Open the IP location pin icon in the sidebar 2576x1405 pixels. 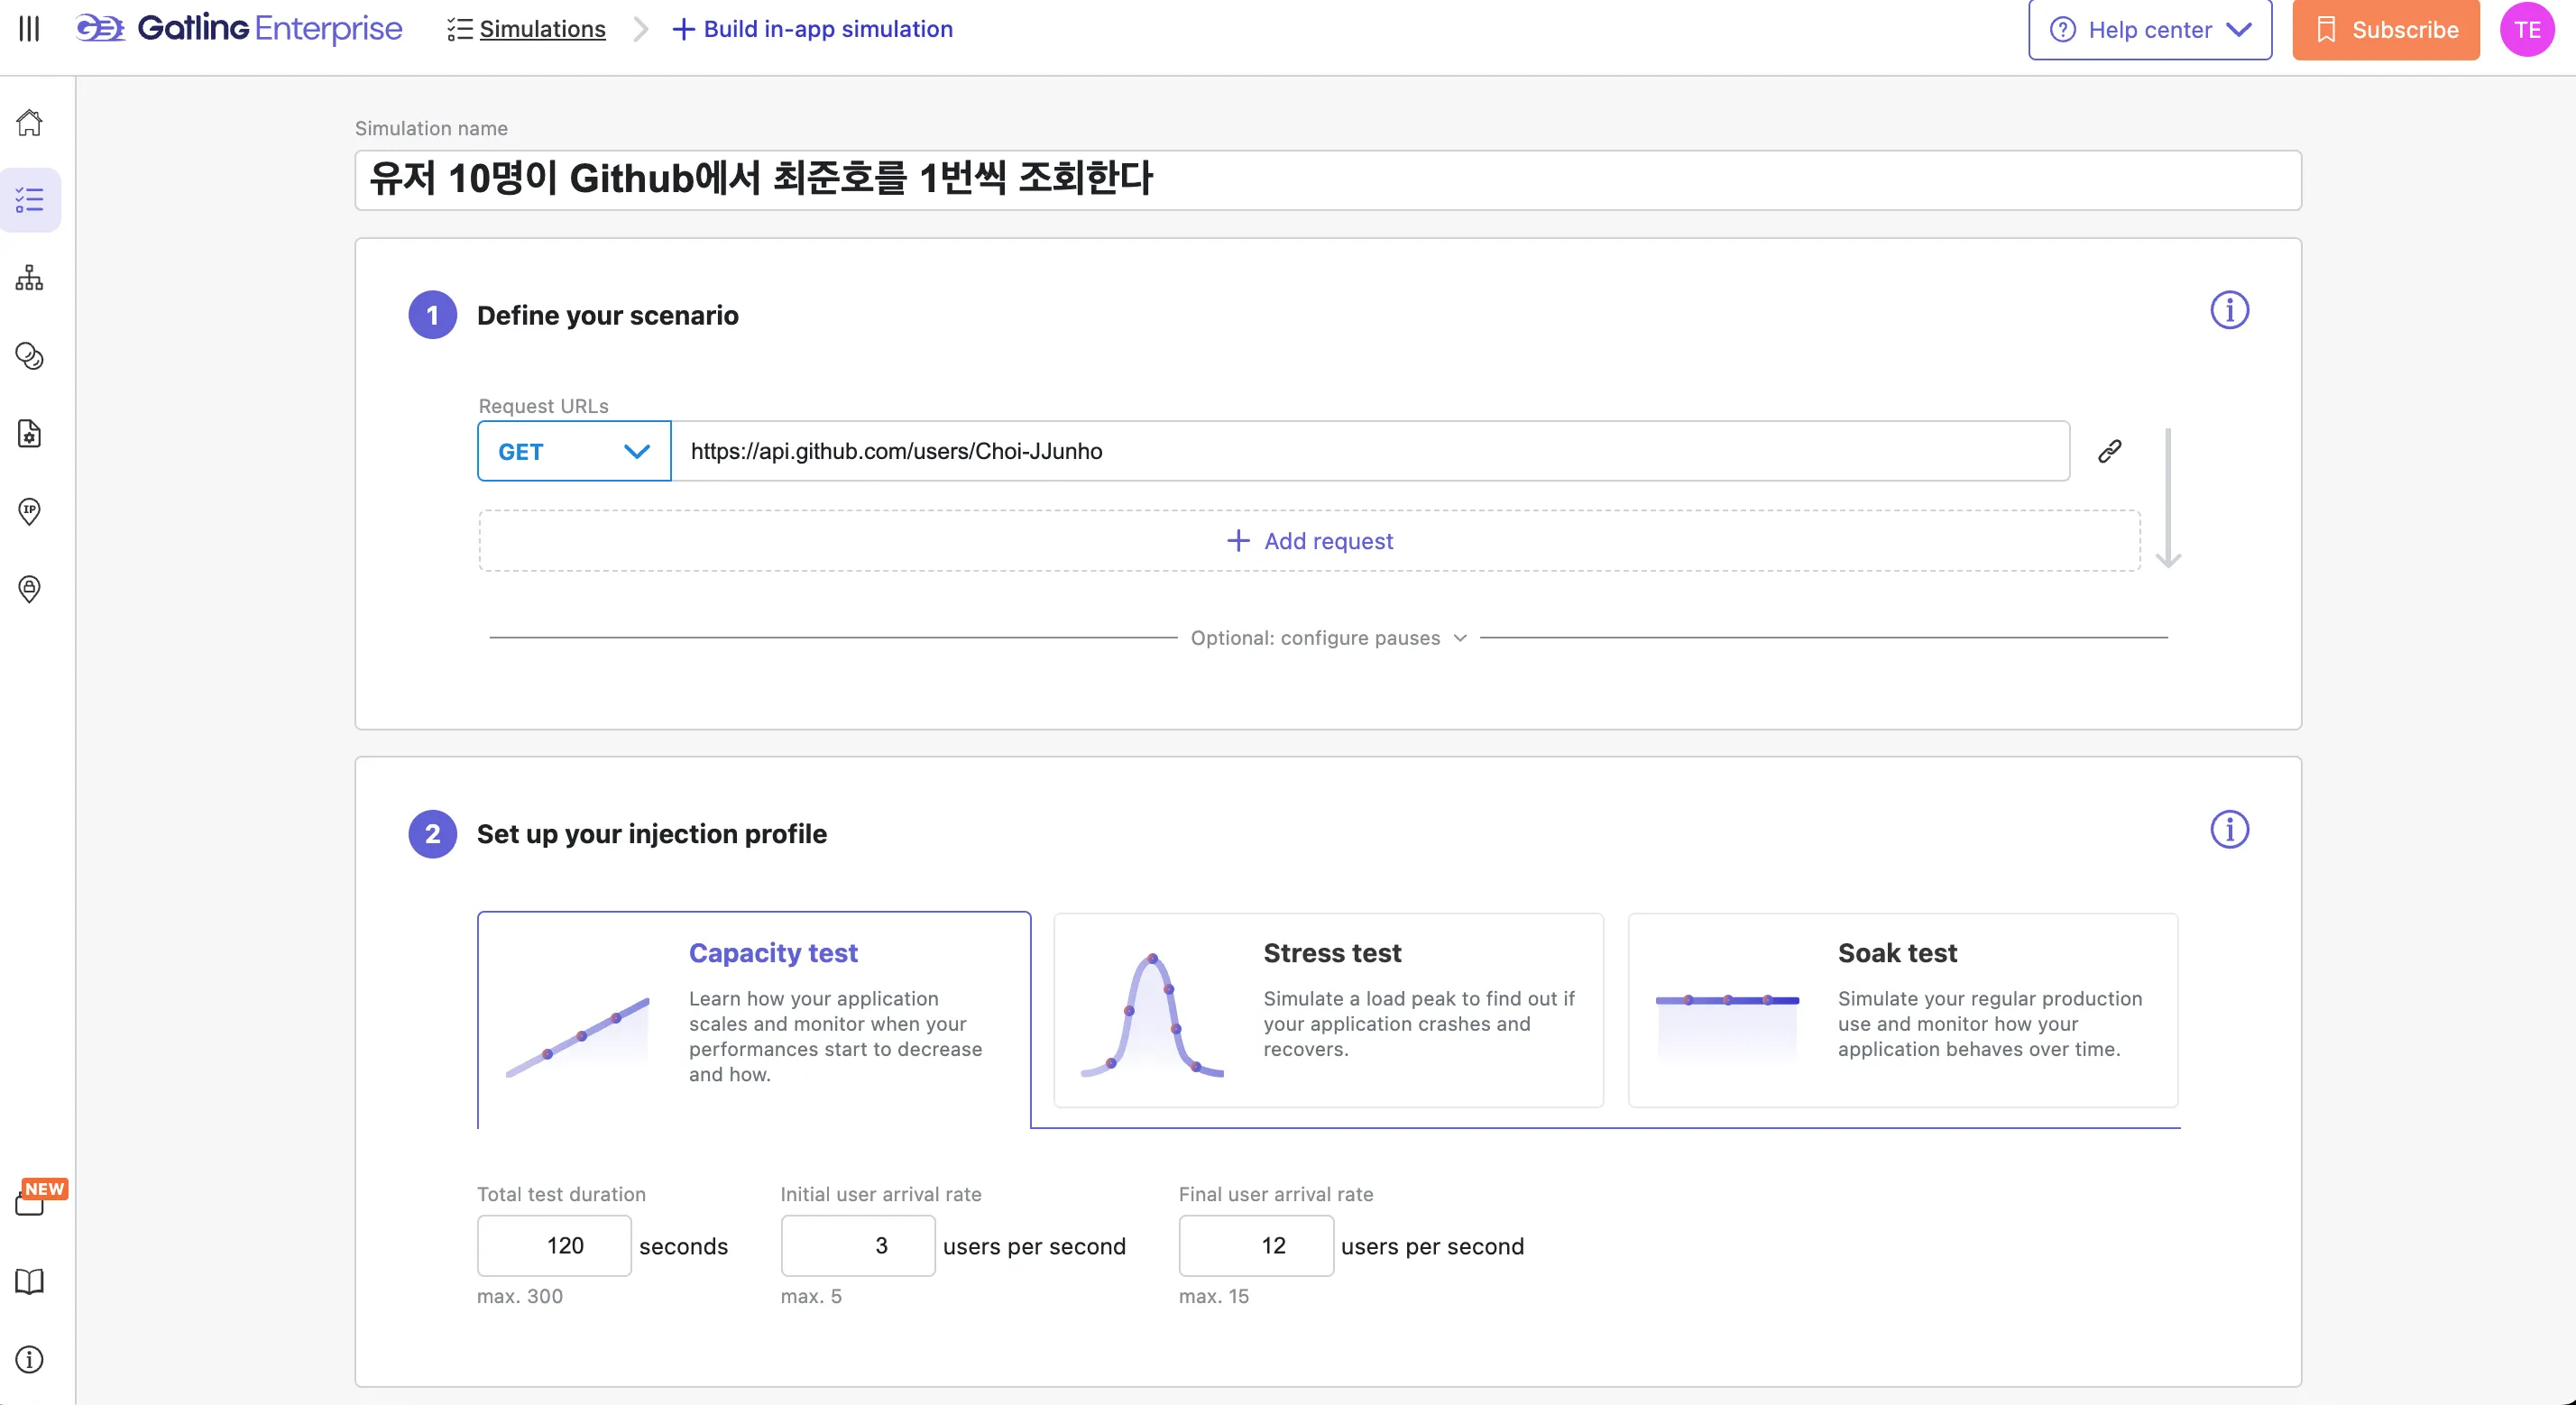point(30,512)
